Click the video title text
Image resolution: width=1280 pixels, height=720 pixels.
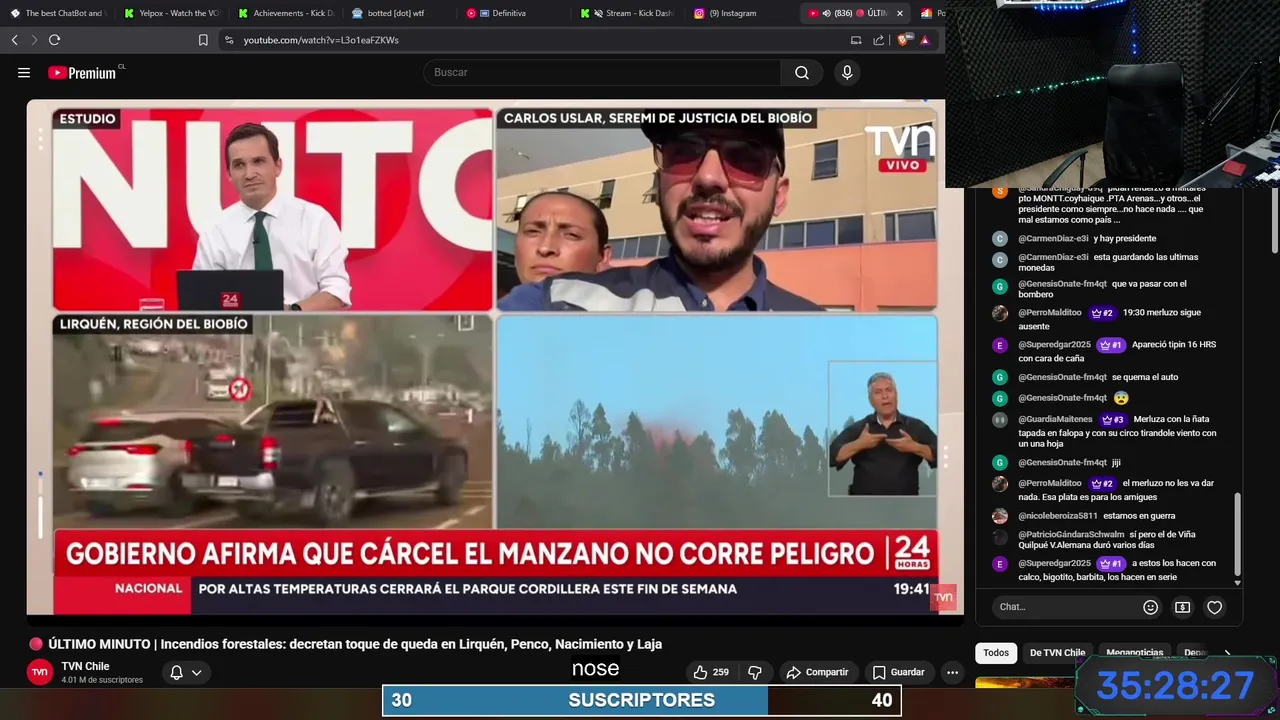point(355,644)
